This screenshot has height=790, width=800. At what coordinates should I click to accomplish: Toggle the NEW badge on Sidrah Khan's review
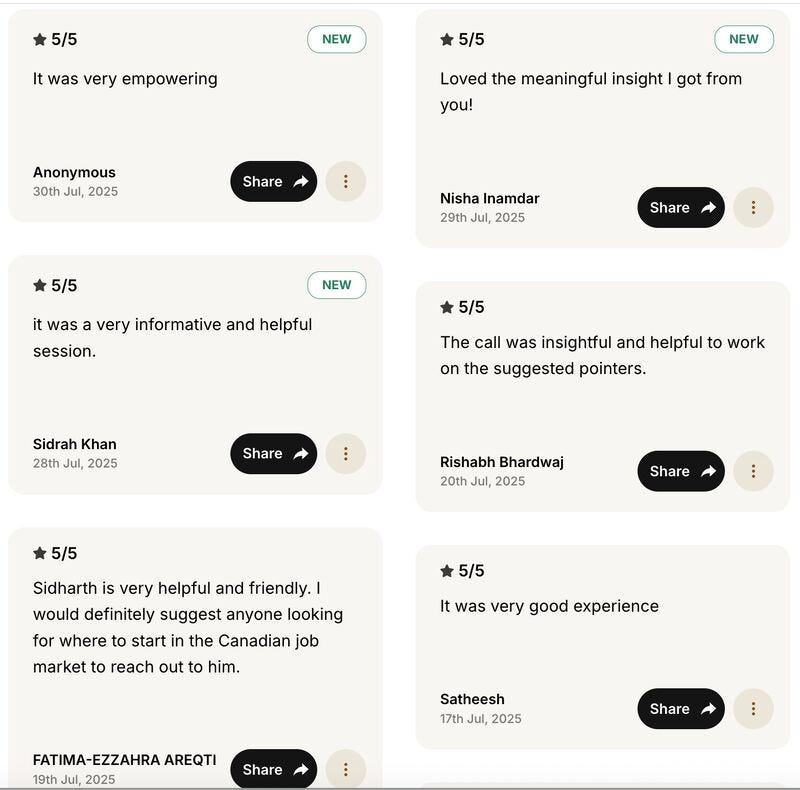tap(336, 284)
